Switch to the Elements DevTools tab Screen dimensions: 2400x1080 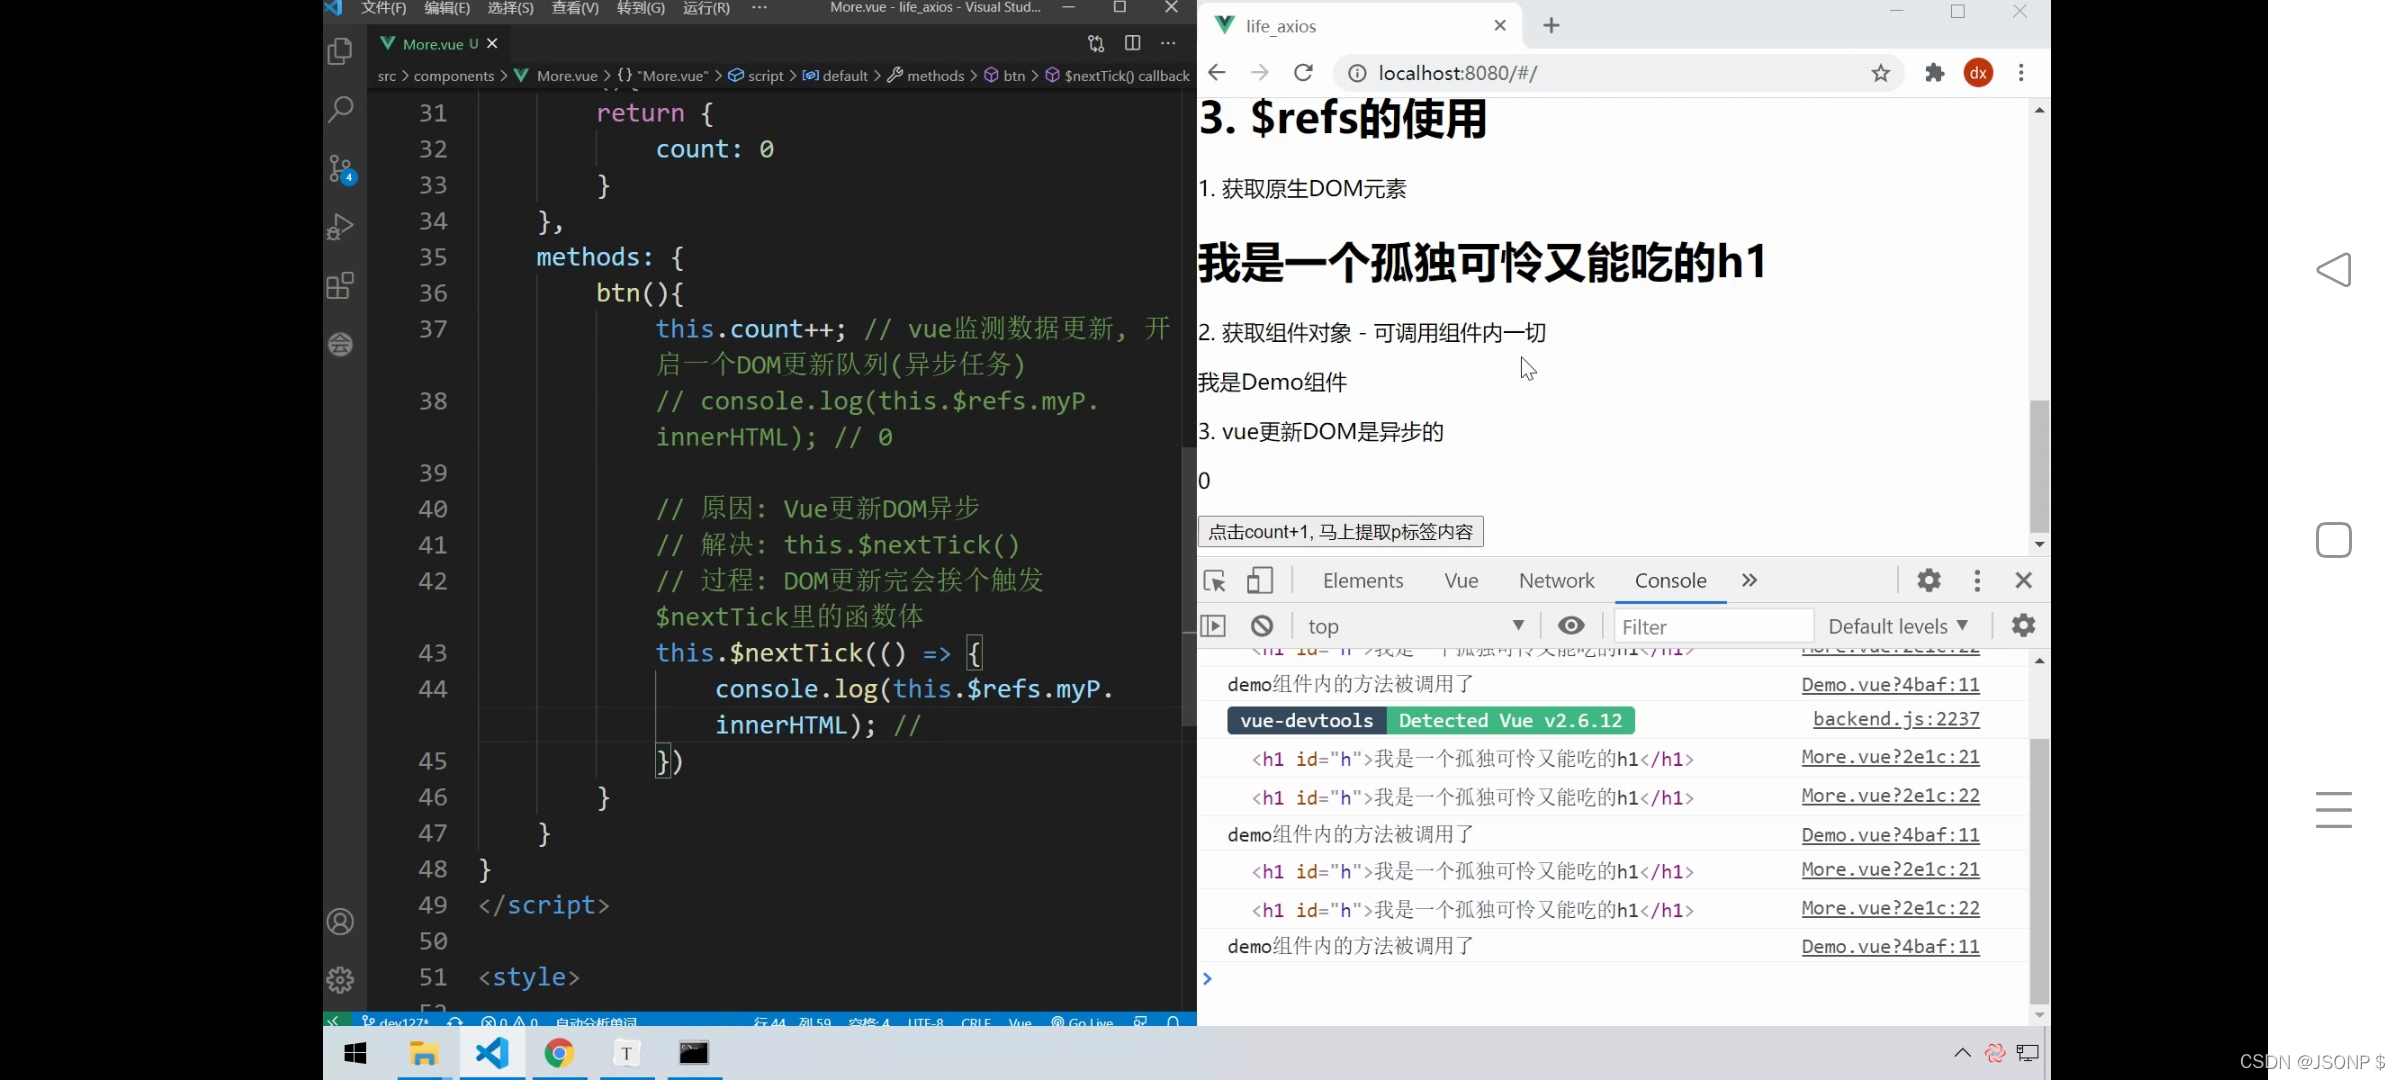[x=1363, y=581]
